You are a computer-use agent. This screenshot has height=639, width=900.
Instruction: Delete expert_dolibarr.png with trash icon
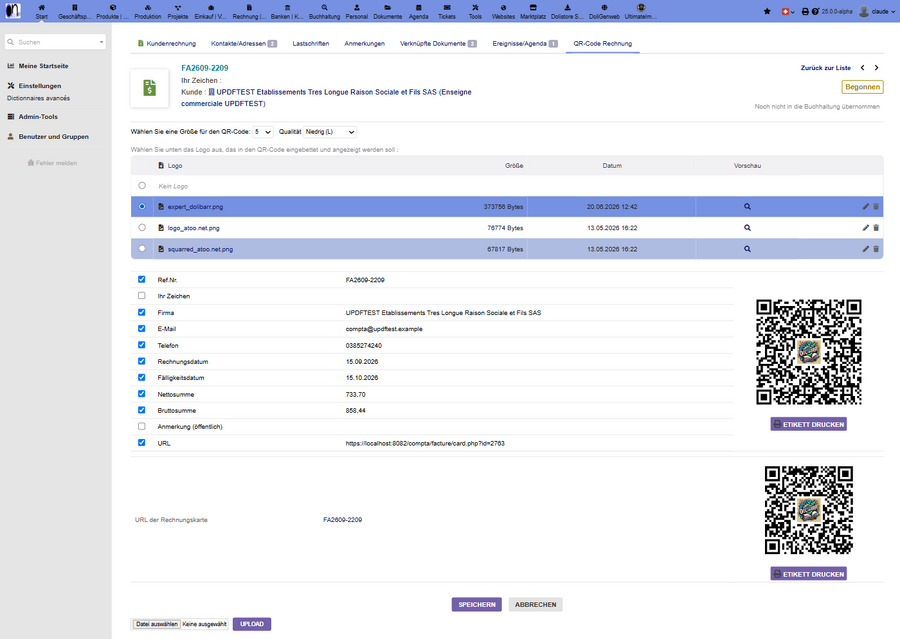876,207
